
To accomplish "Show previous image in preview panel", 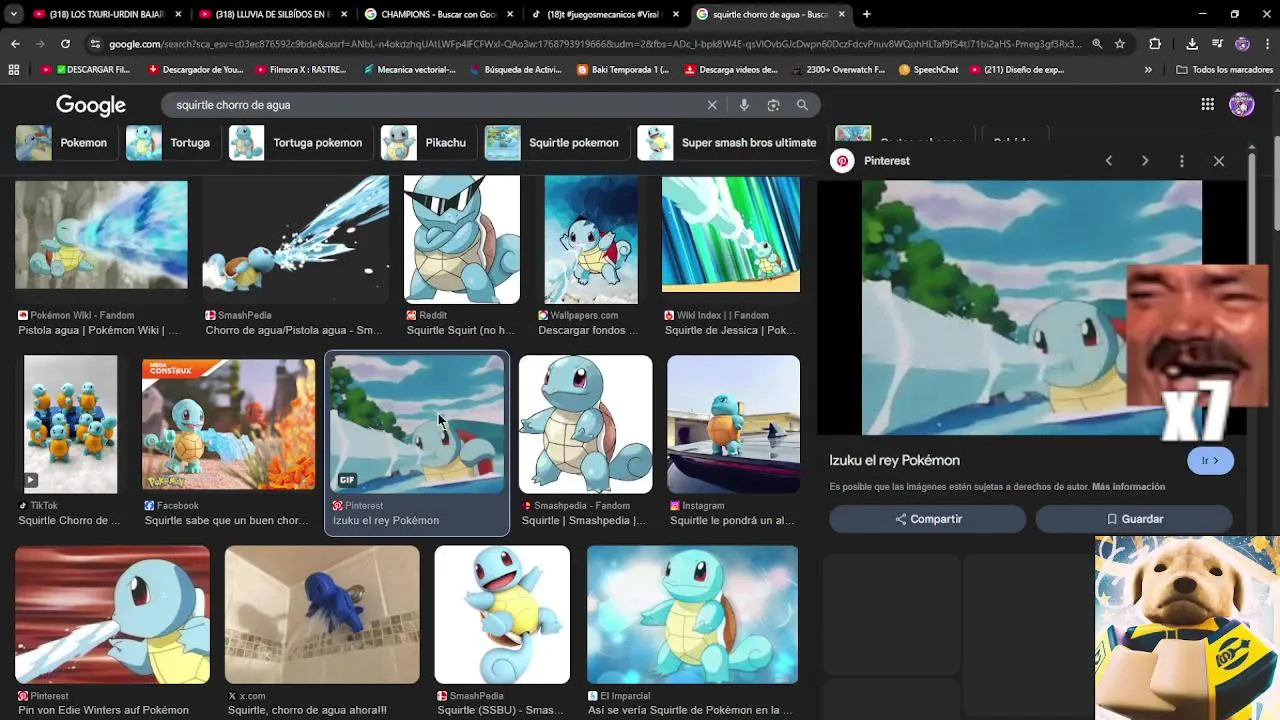I will 1108,161.
